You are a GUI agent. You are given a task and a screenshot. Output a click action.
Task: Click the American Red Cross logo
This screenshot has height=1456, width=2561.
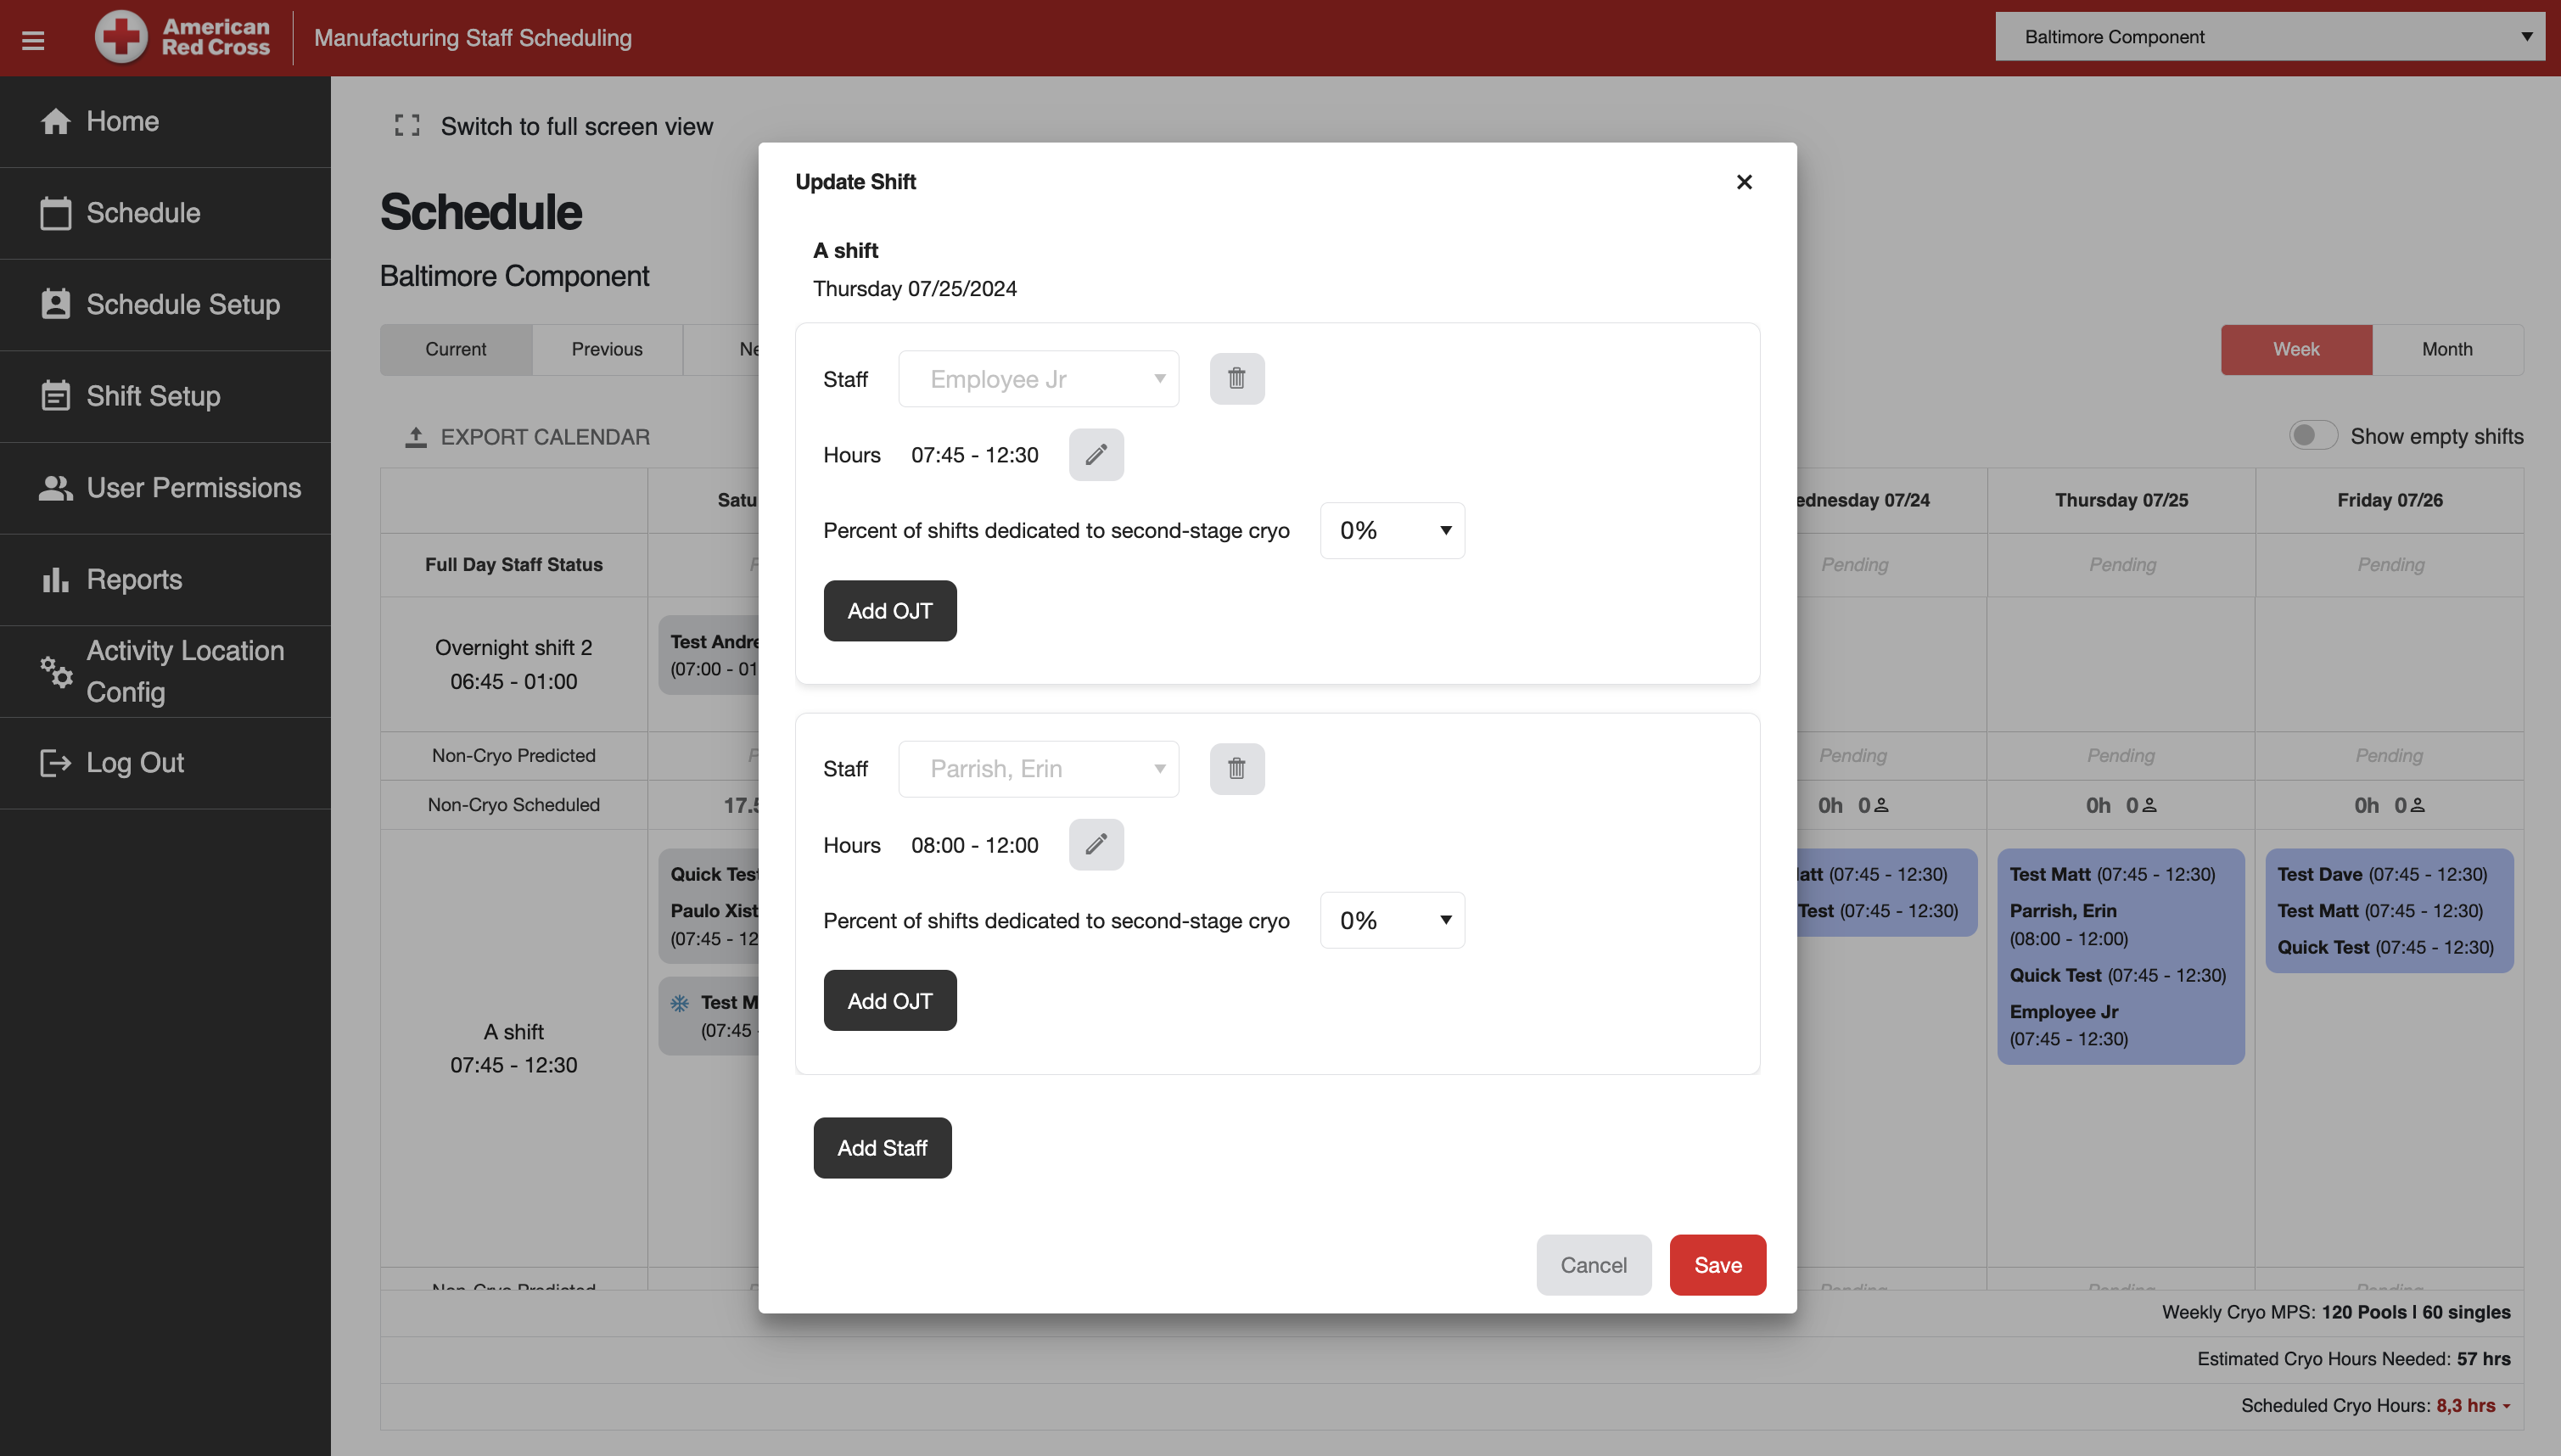coord(183,37)
